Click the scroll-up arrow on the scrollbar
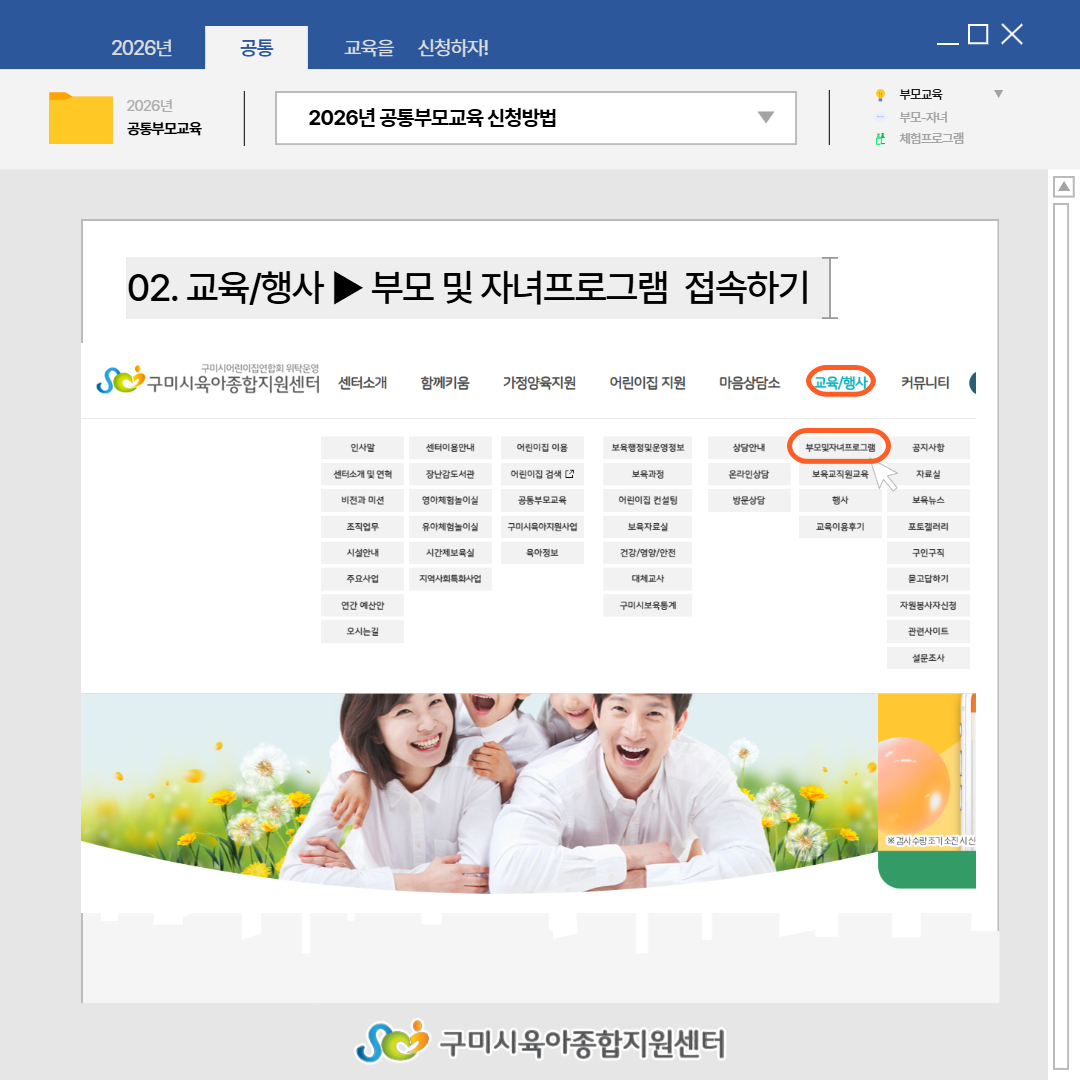 (1064, 187)
